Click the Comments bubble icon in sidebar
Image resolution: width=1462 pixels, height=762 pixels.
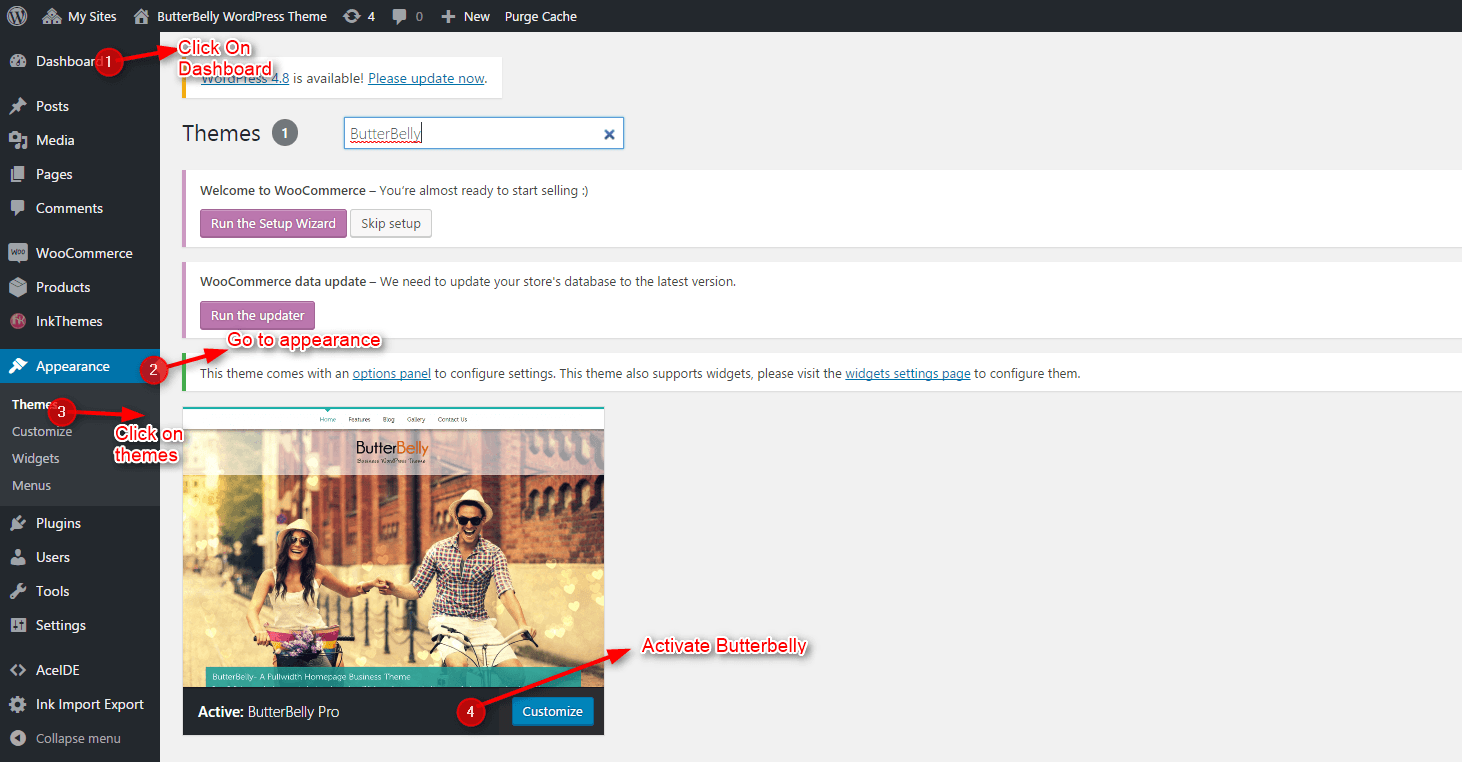[x=18, y=208]
